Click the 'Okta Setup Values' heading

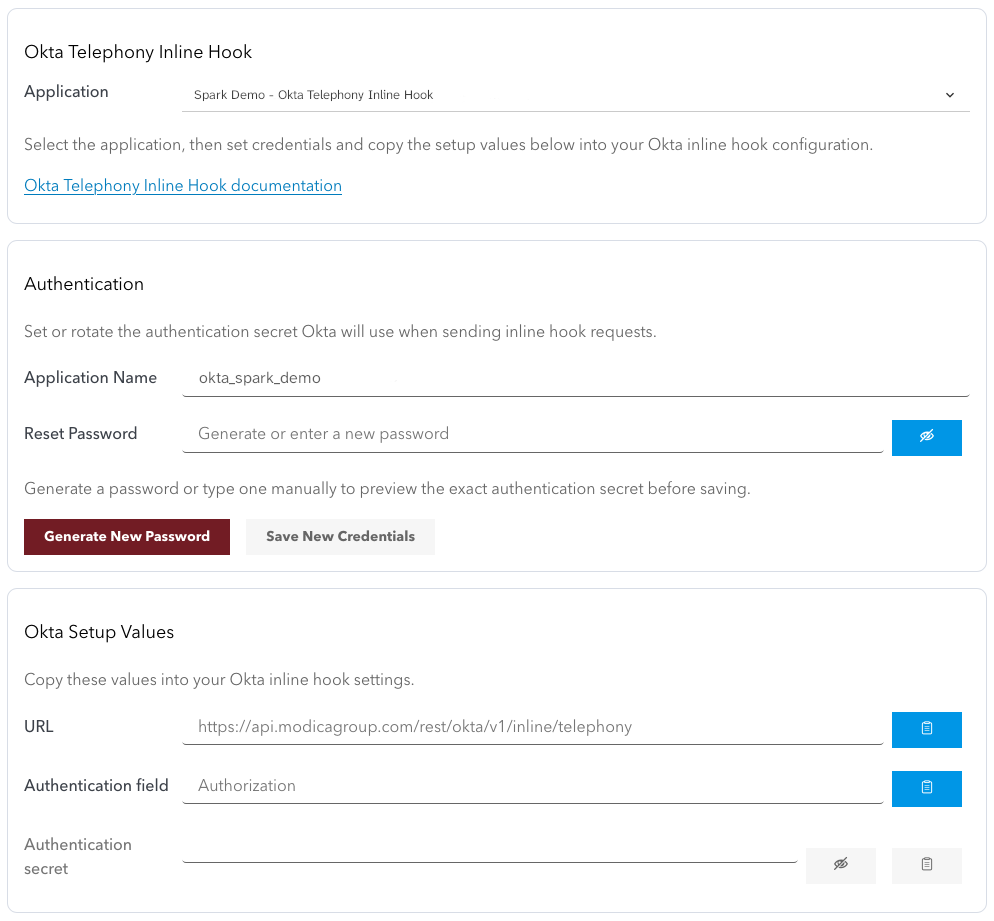[99, 632]
